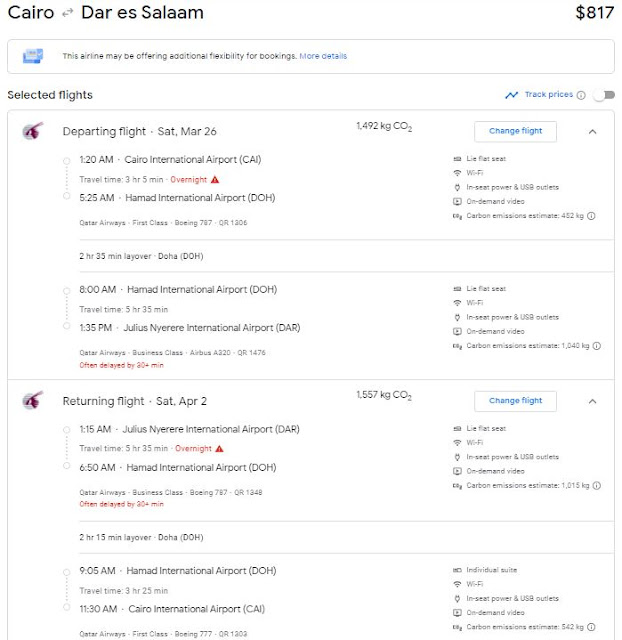Click the Track prices info icon
Screen dimensions: 622x640
tap(581, 95)
